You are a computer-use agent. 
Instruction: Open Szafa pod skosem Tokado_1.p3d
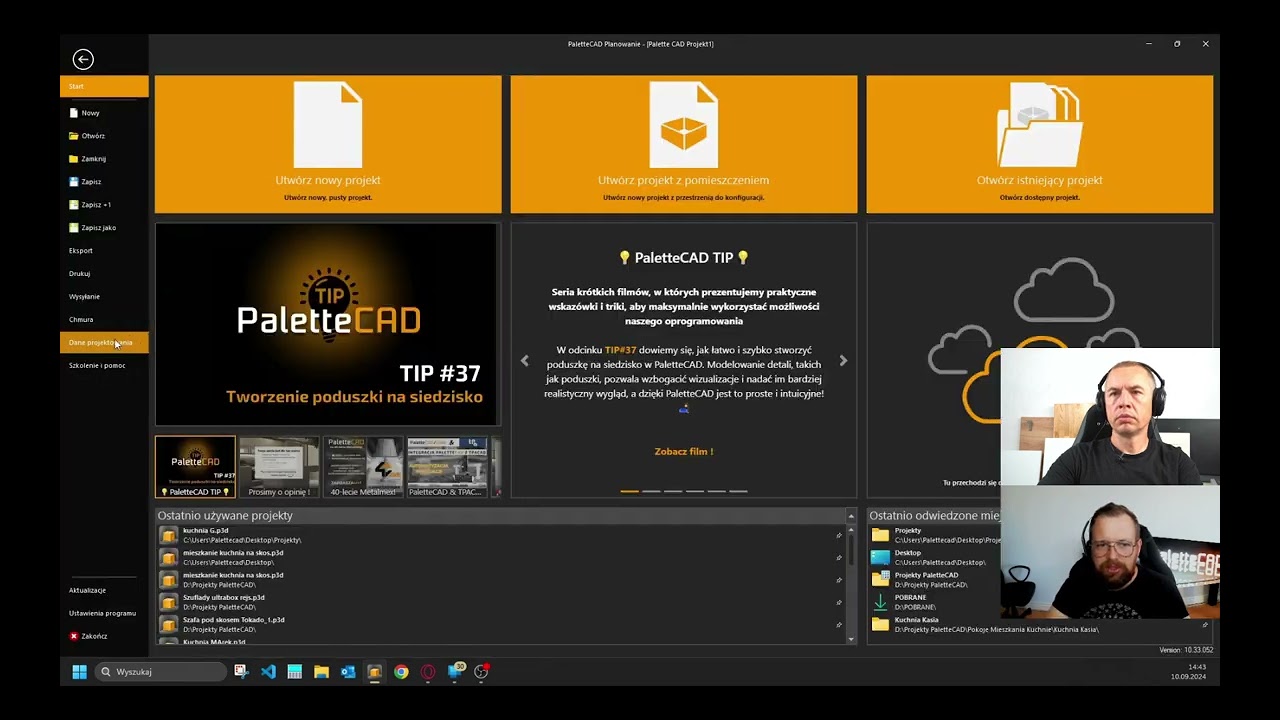500,625
